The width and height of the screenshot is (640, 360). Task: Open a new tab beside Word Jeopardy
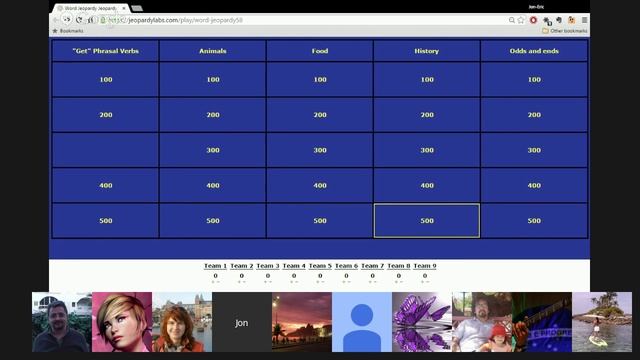point(137,8)
